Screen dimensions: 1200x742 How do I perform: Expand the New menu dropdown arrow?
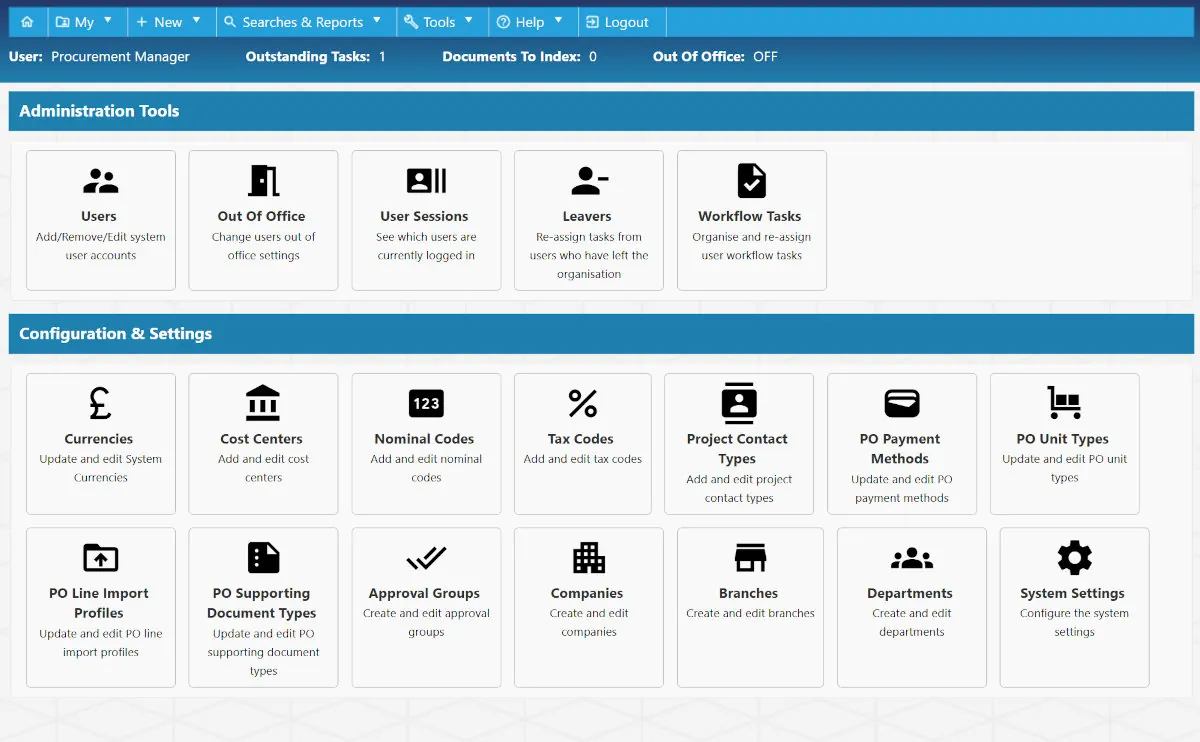point(196,19)
